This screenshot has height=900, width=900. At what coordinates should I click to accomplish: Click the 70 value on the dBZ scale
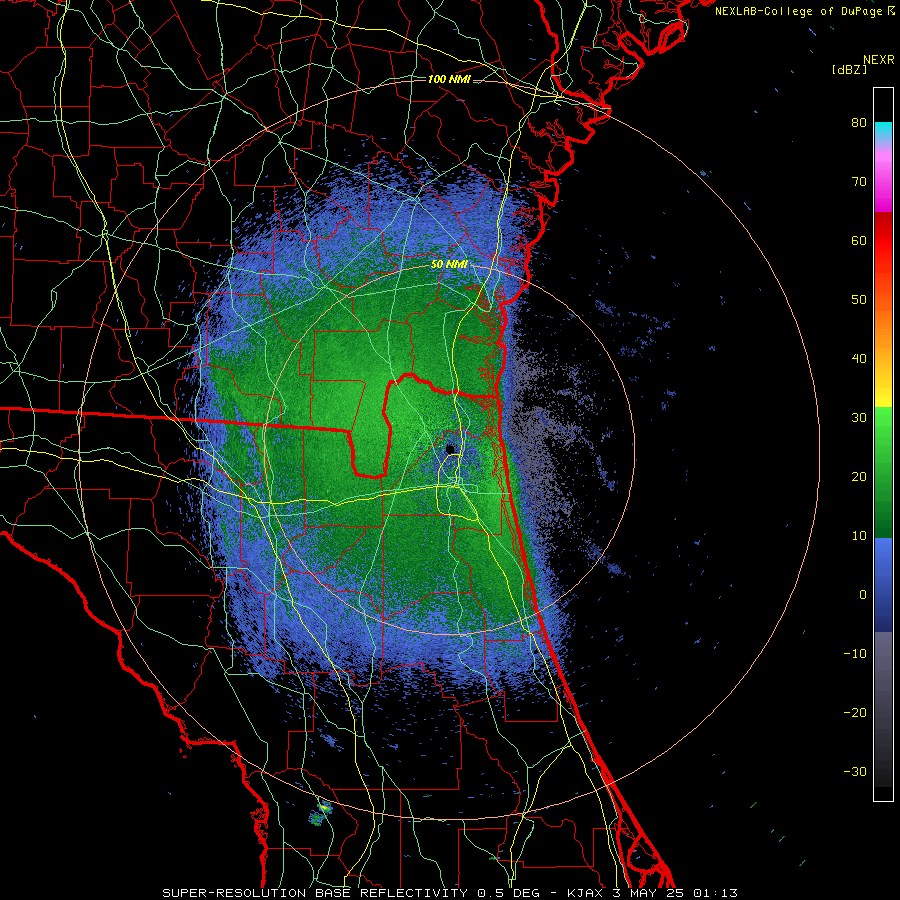(859, 181)
